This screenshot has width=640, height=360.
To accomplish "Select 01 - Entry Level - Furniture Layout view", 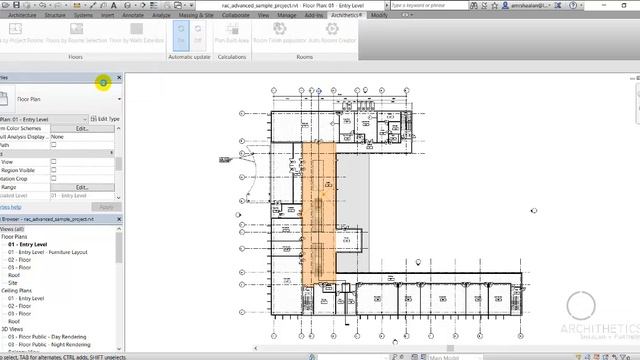I will [x=47, y=252].
